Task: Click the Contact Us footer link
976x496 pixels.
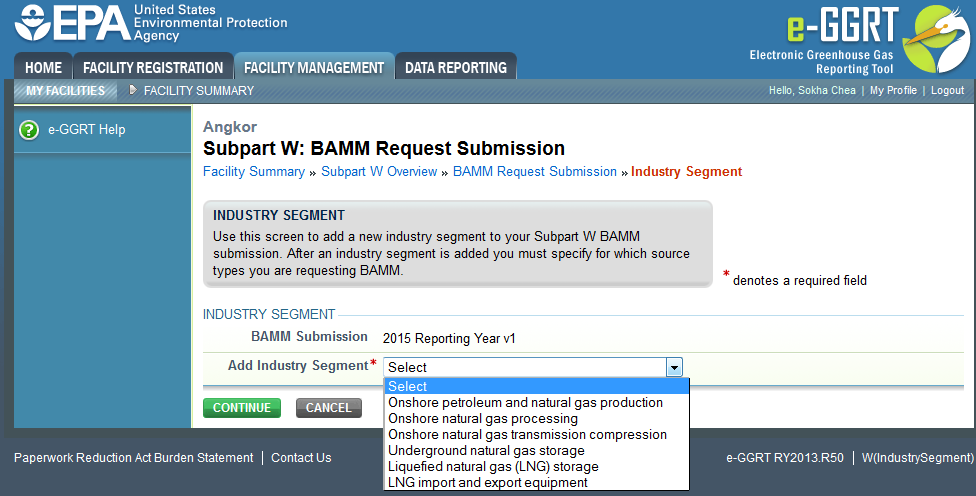Action: click(x=301, y=458)
